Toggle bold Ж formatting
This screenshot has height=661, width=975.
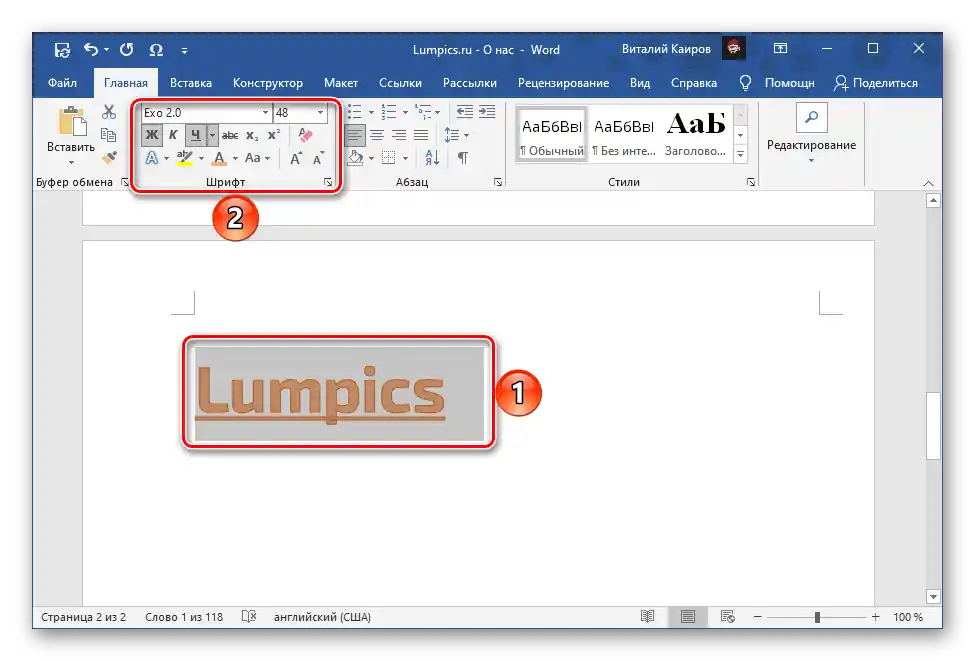[x=152, y=135]
